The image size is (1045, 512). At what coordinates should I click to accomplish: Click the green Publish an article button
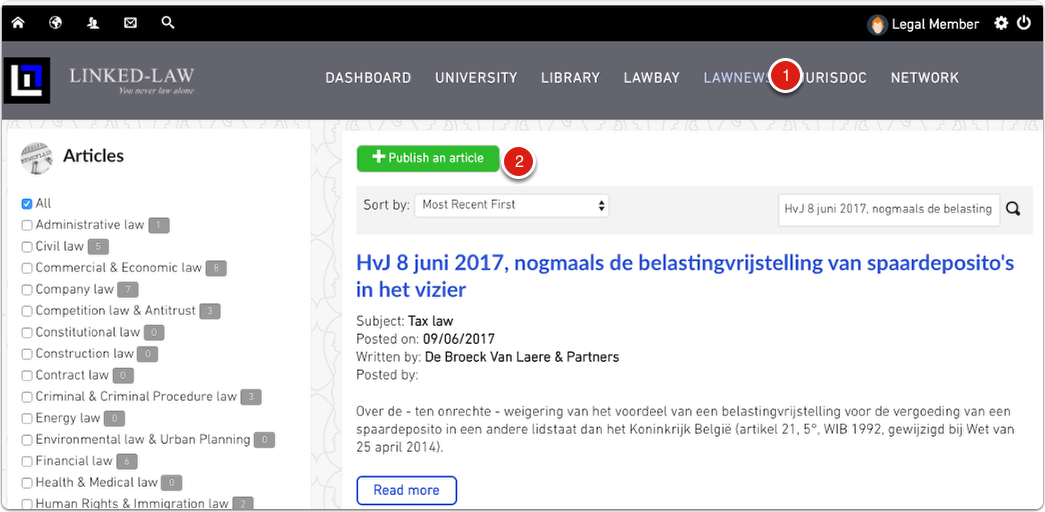click(x=428, y=158)
